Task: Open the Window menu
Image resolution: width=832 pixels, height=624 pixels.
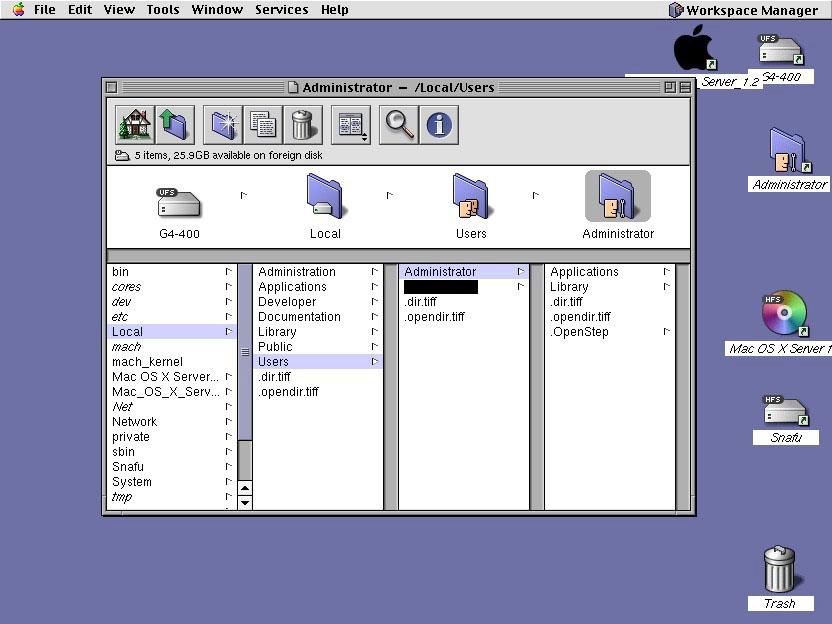Action: [x=217, y=10]
